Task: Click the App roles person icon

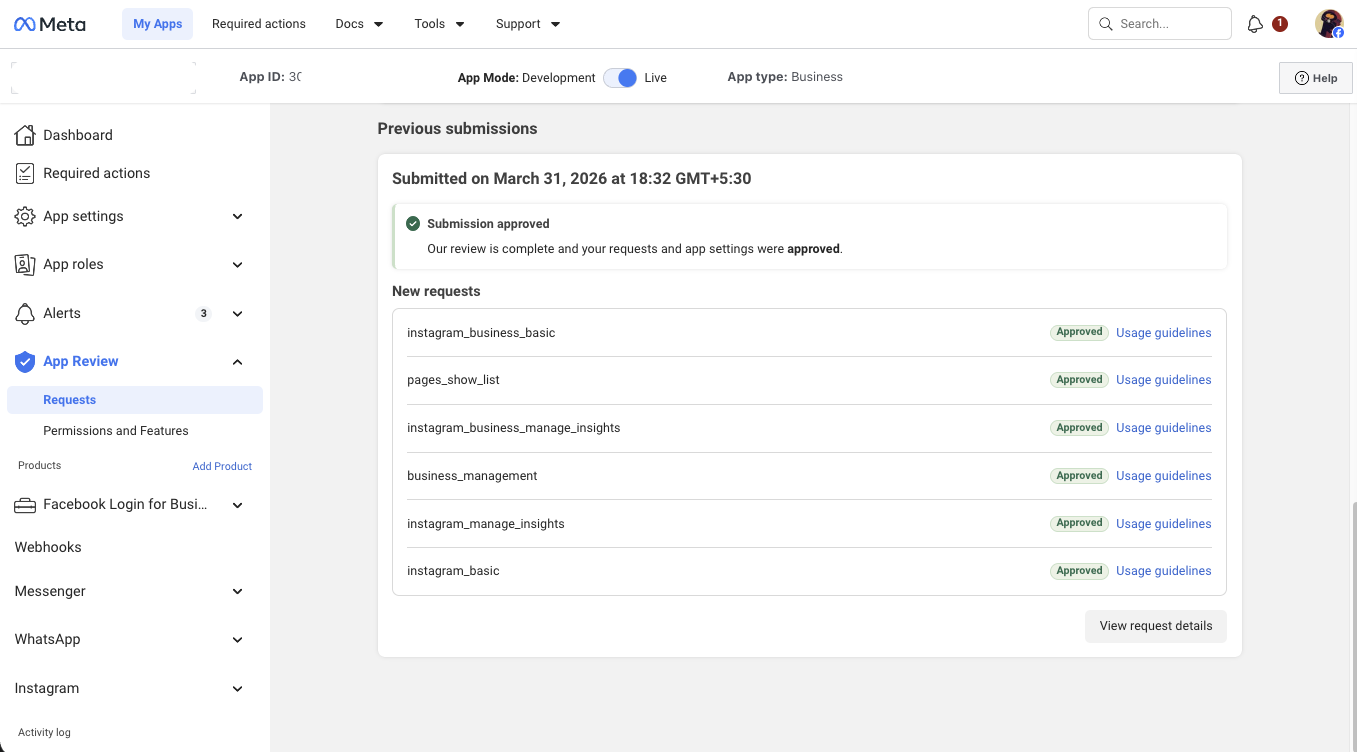Action: (x=25, y=264)
